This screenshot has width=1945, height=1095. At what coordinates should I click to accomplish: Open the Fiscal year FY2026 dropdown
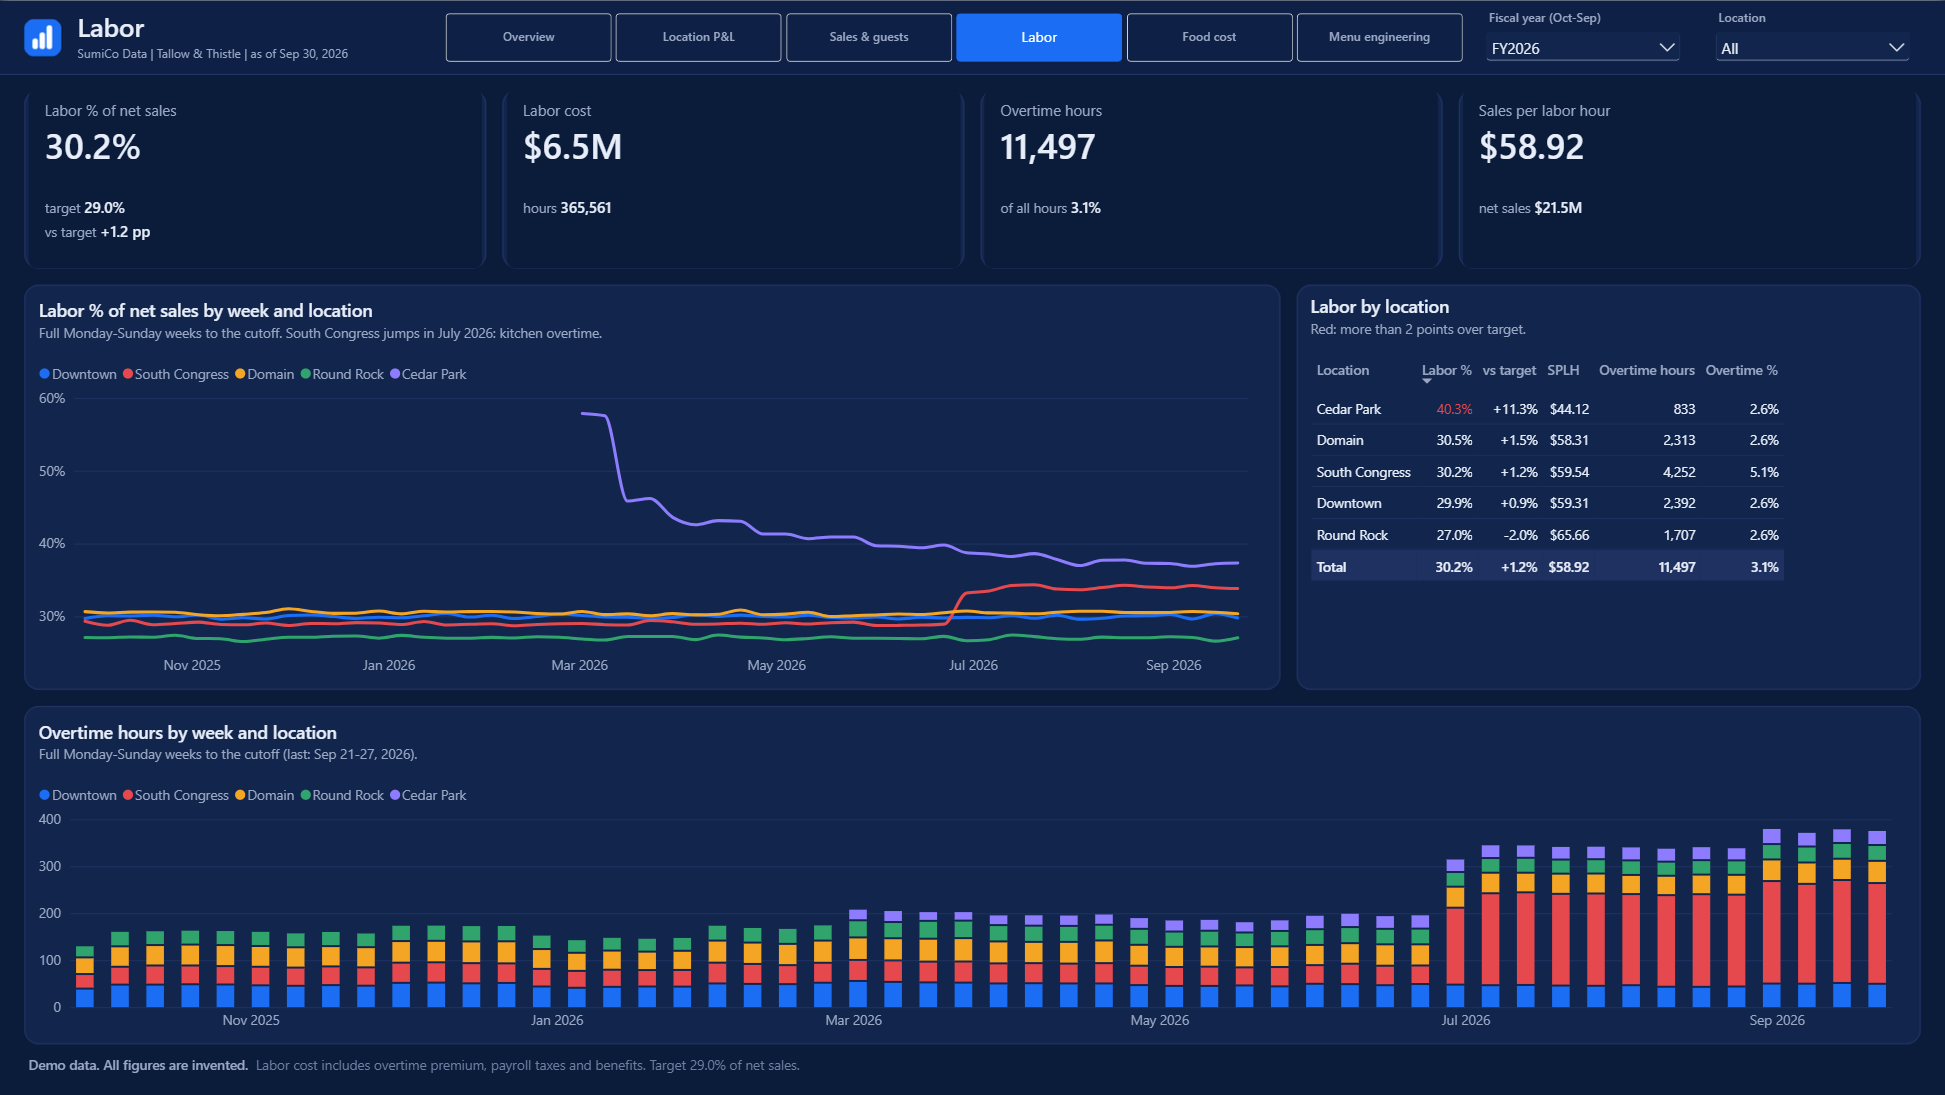(1582, 48)
